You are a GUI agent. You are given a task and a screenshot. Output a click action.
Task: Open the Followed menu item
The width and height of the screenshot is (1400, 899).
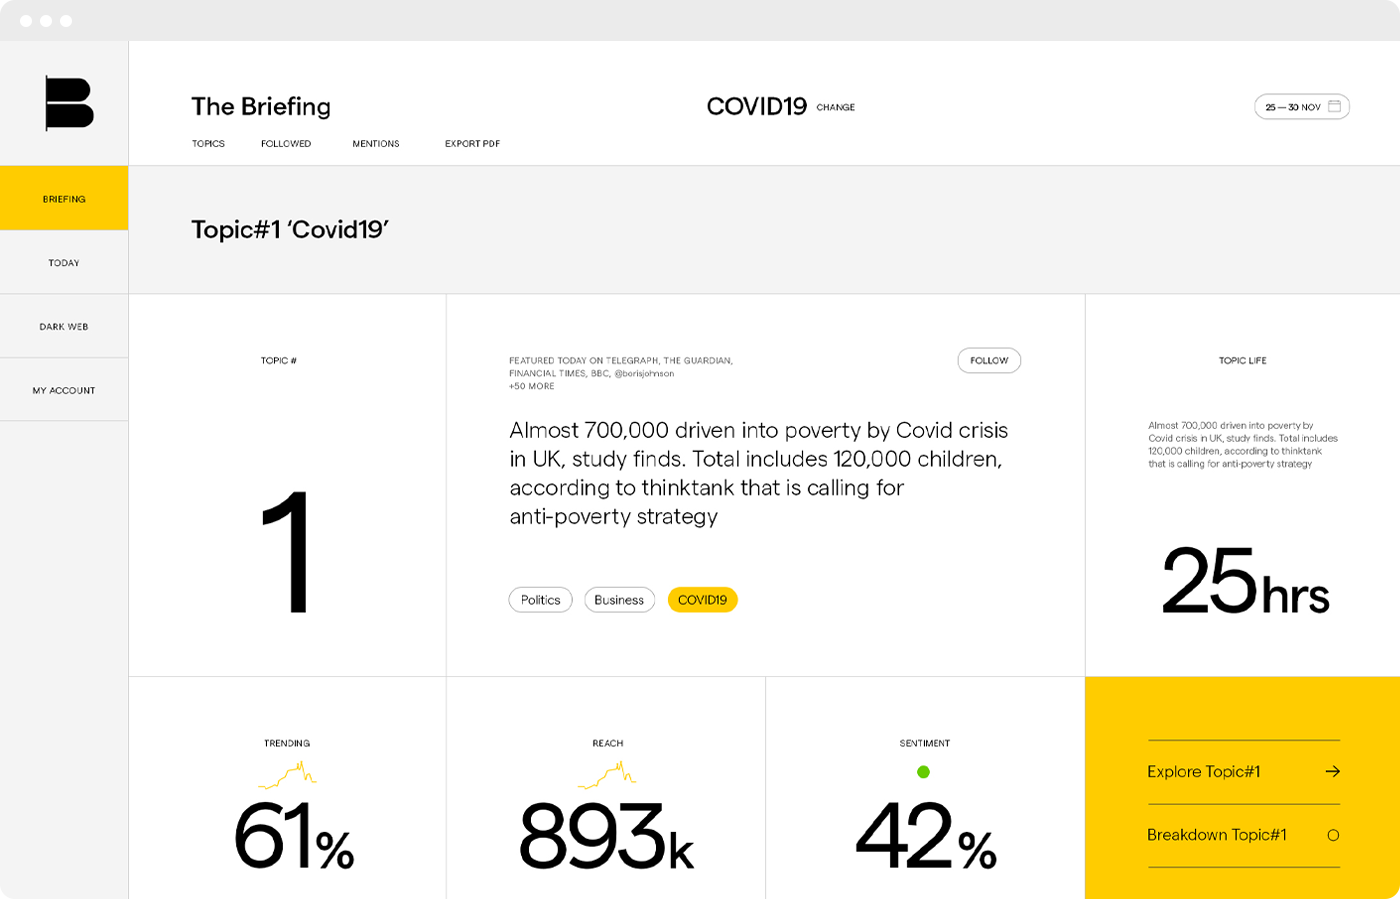(286, 144)
